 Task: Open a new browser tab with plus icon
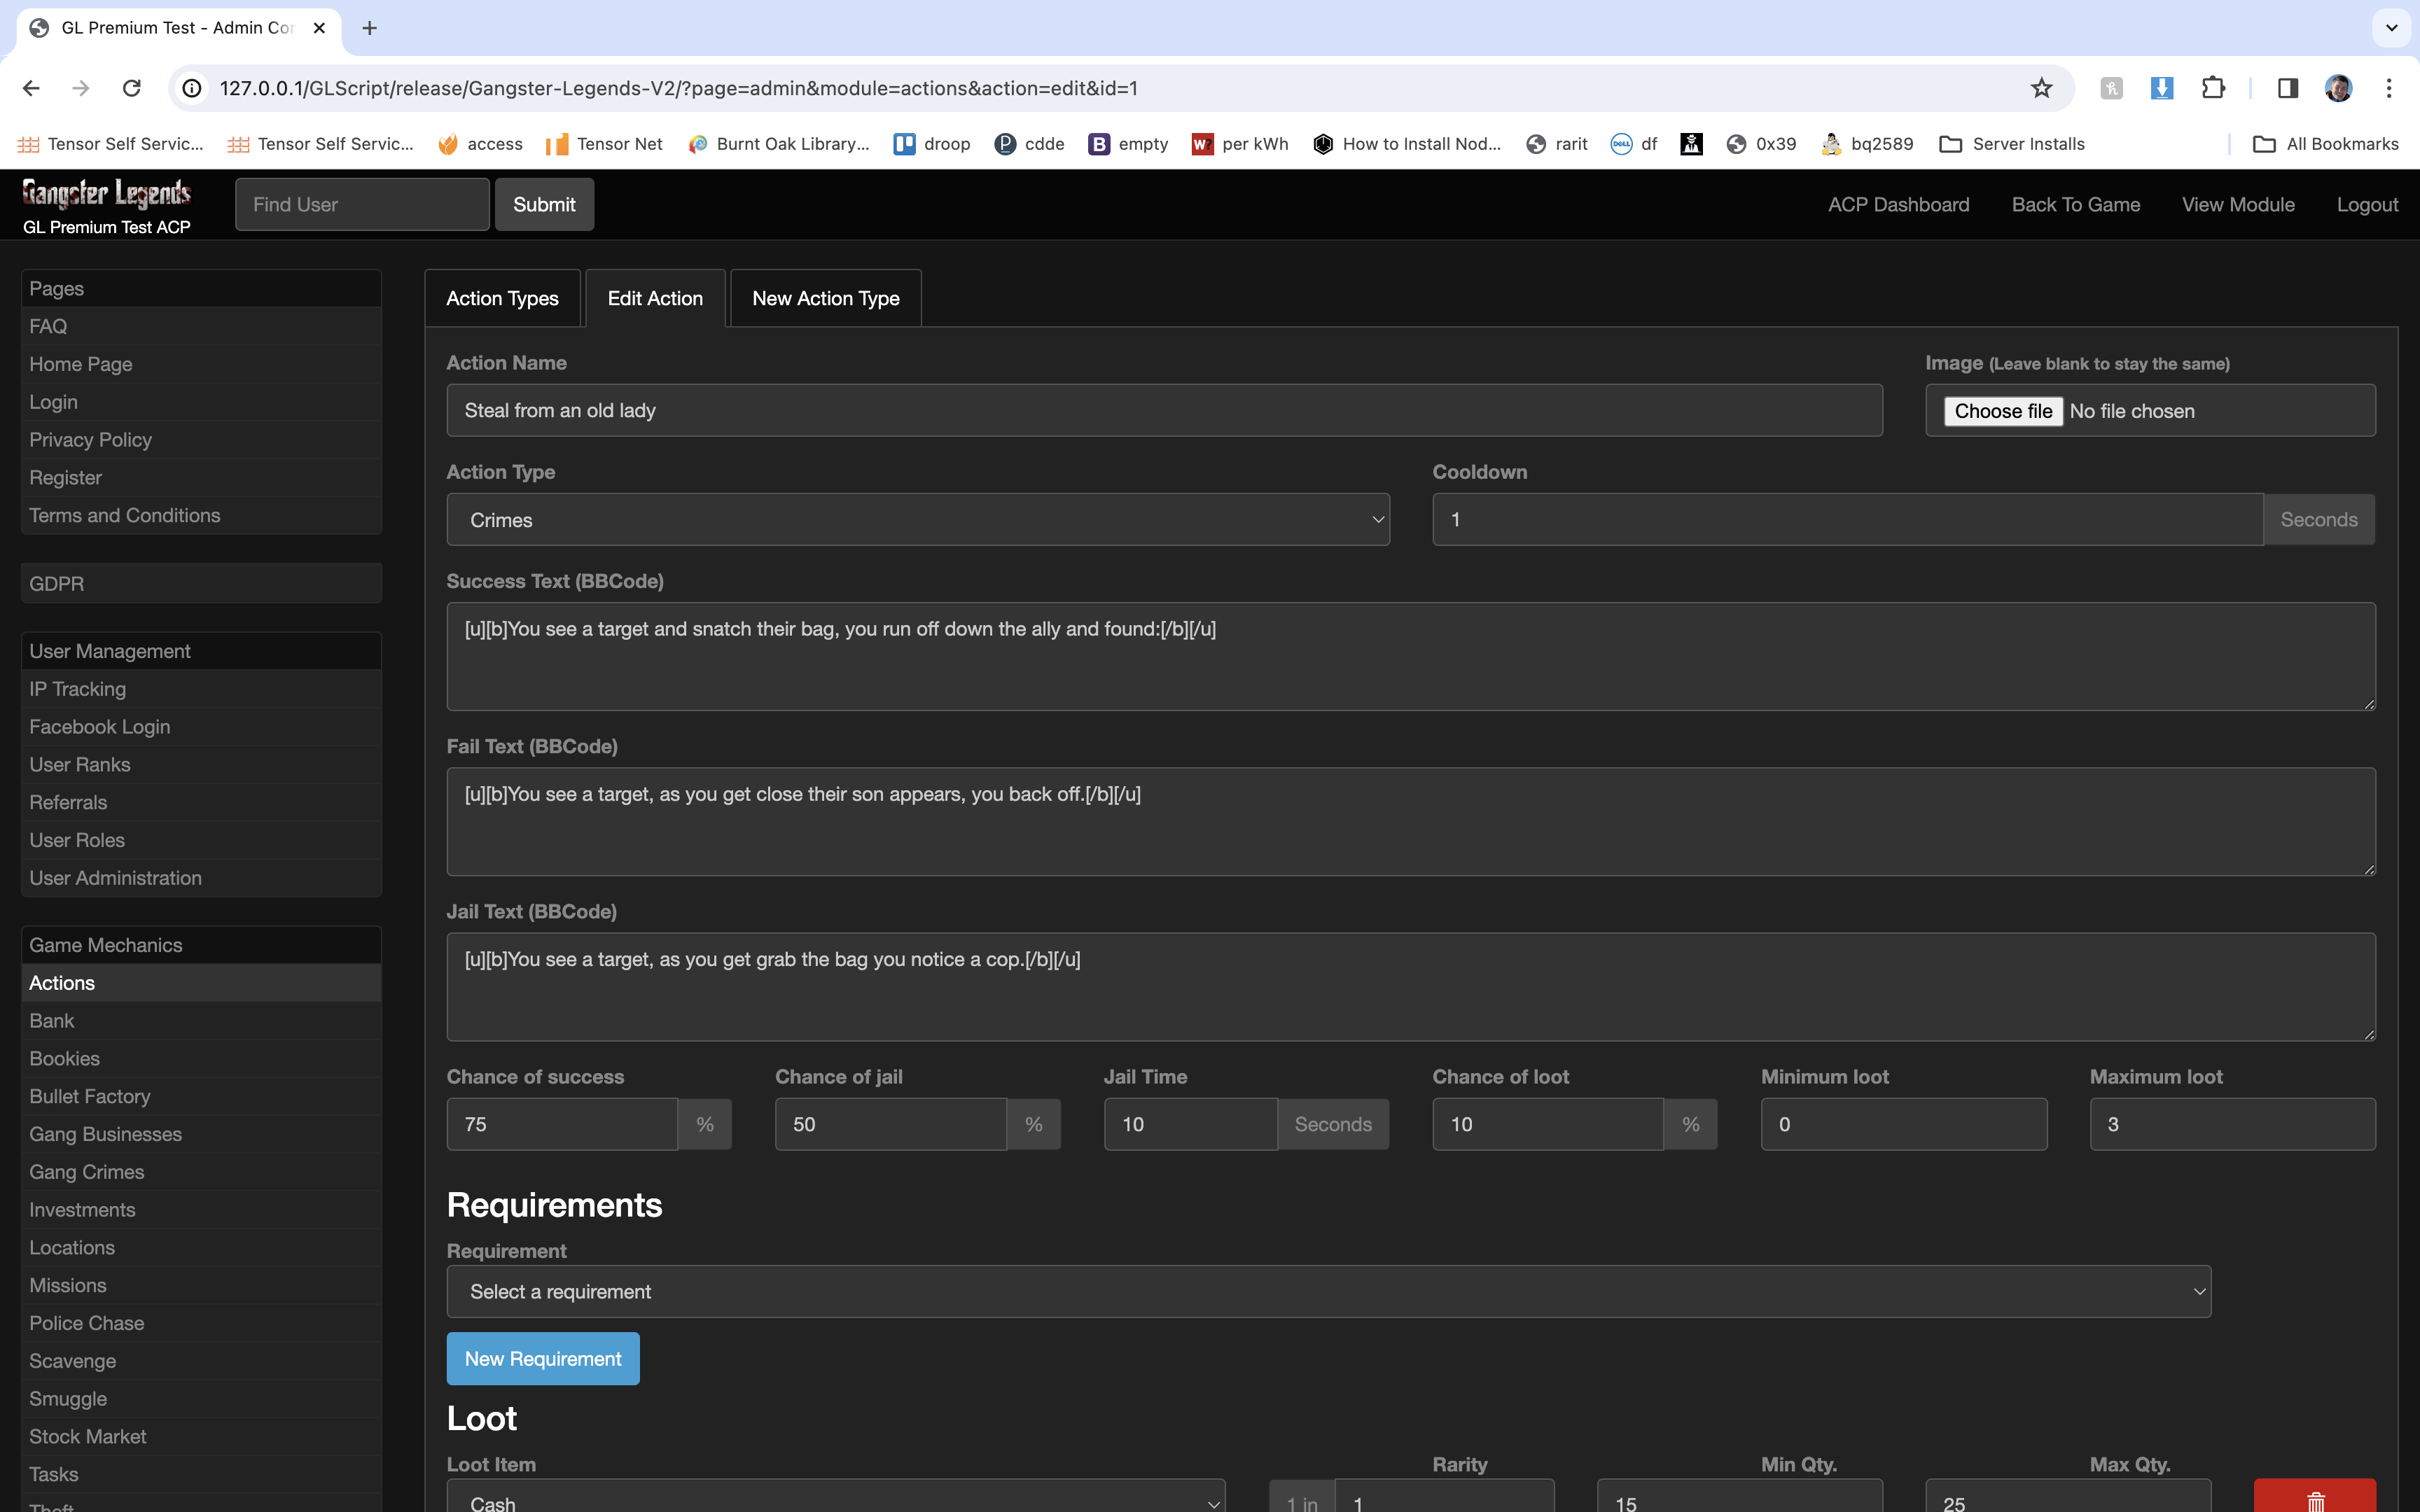[x=369, y=28]
